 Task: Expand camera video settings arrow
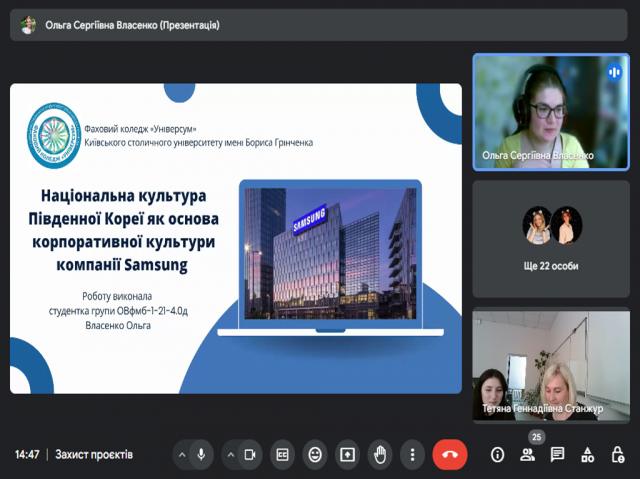[231, 455]
